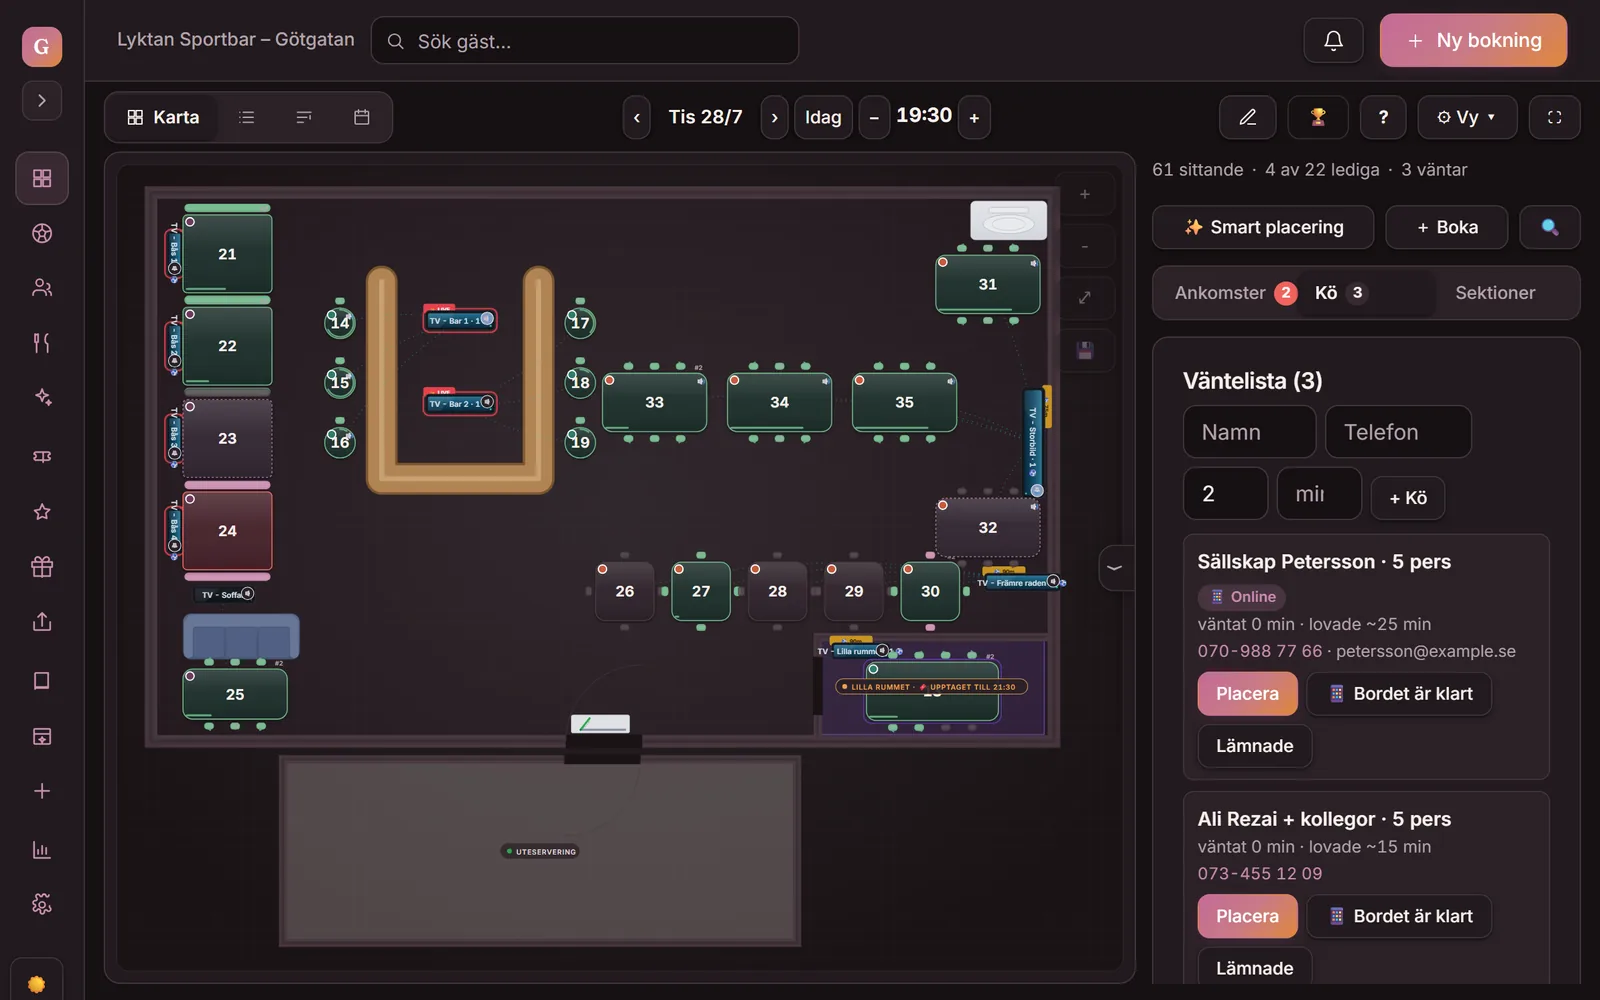Click Placera for Sällskap Petersson

click(1247, 694)
